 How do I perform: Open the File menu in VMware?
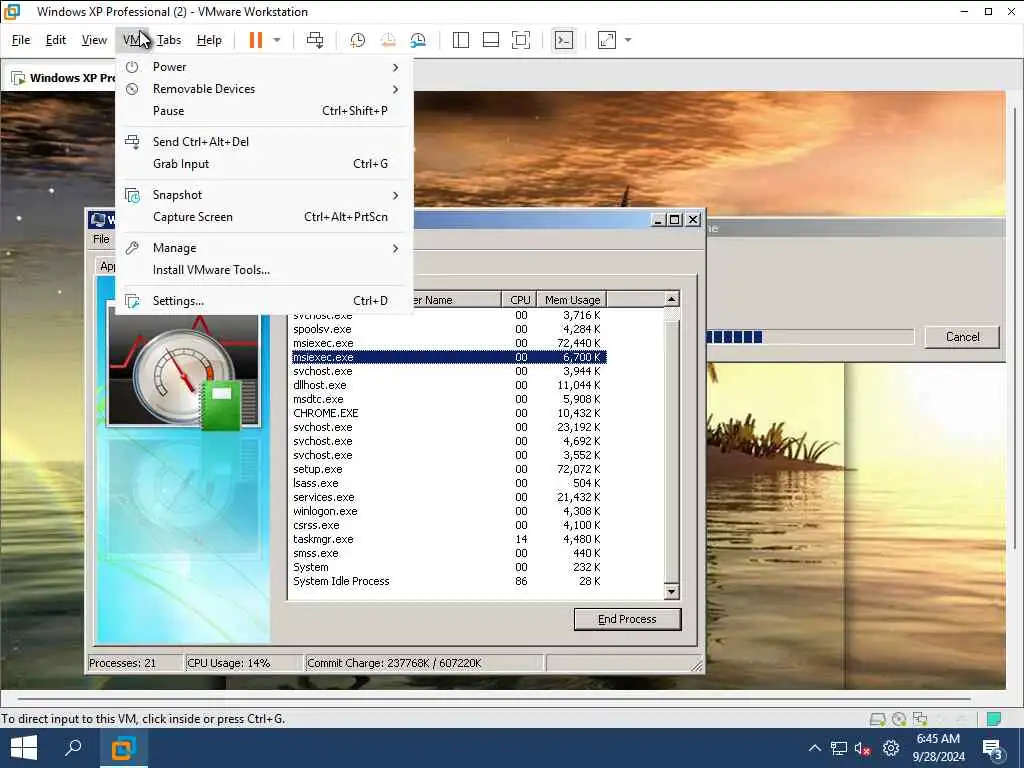pos(21,40)
